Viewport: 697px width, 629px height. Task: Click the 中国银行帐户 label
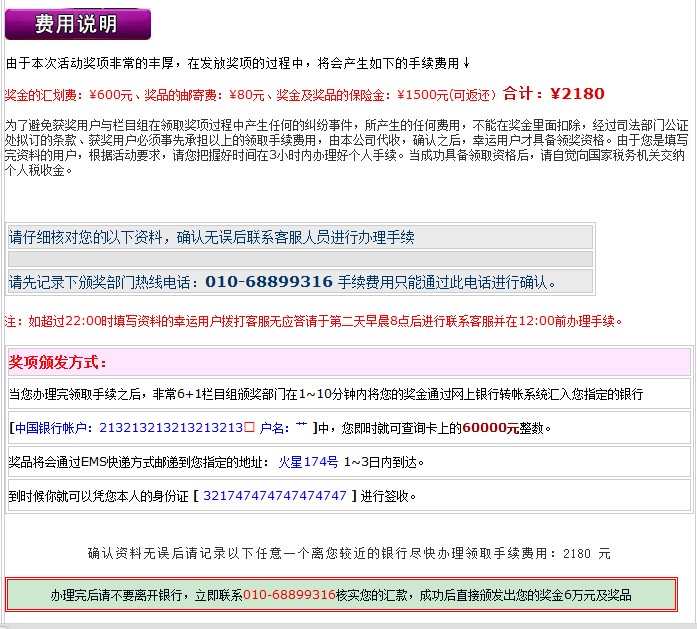tap(53, 428)
